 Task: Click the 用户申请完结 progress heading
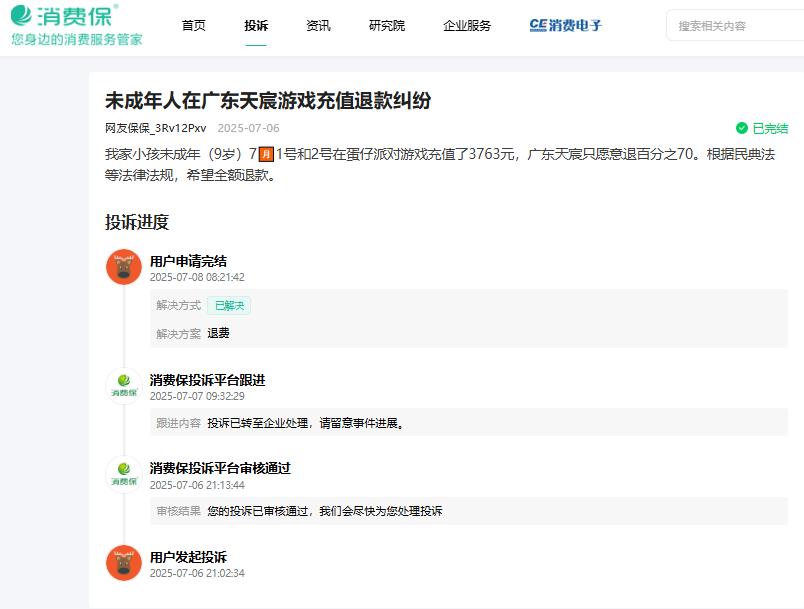pos(188,261)
